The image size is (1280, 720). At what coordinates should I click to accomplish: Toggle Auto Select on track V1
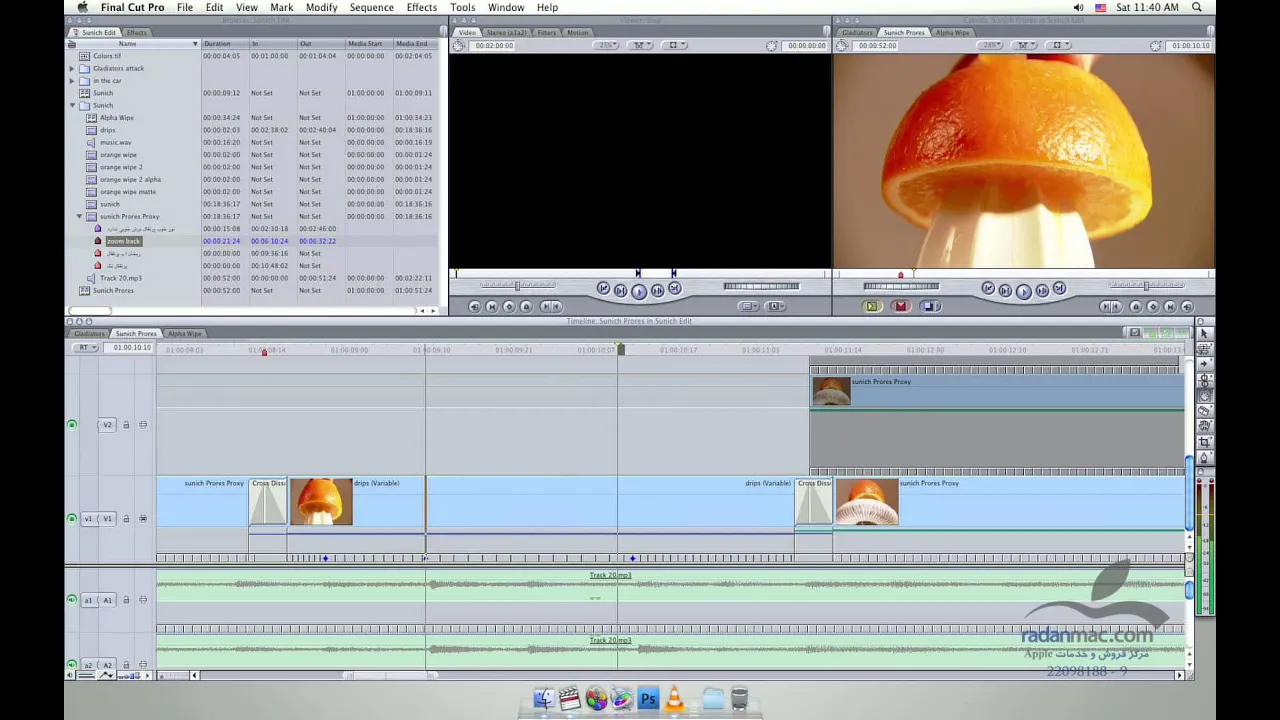pyautogui.click(x=143, y=518)
